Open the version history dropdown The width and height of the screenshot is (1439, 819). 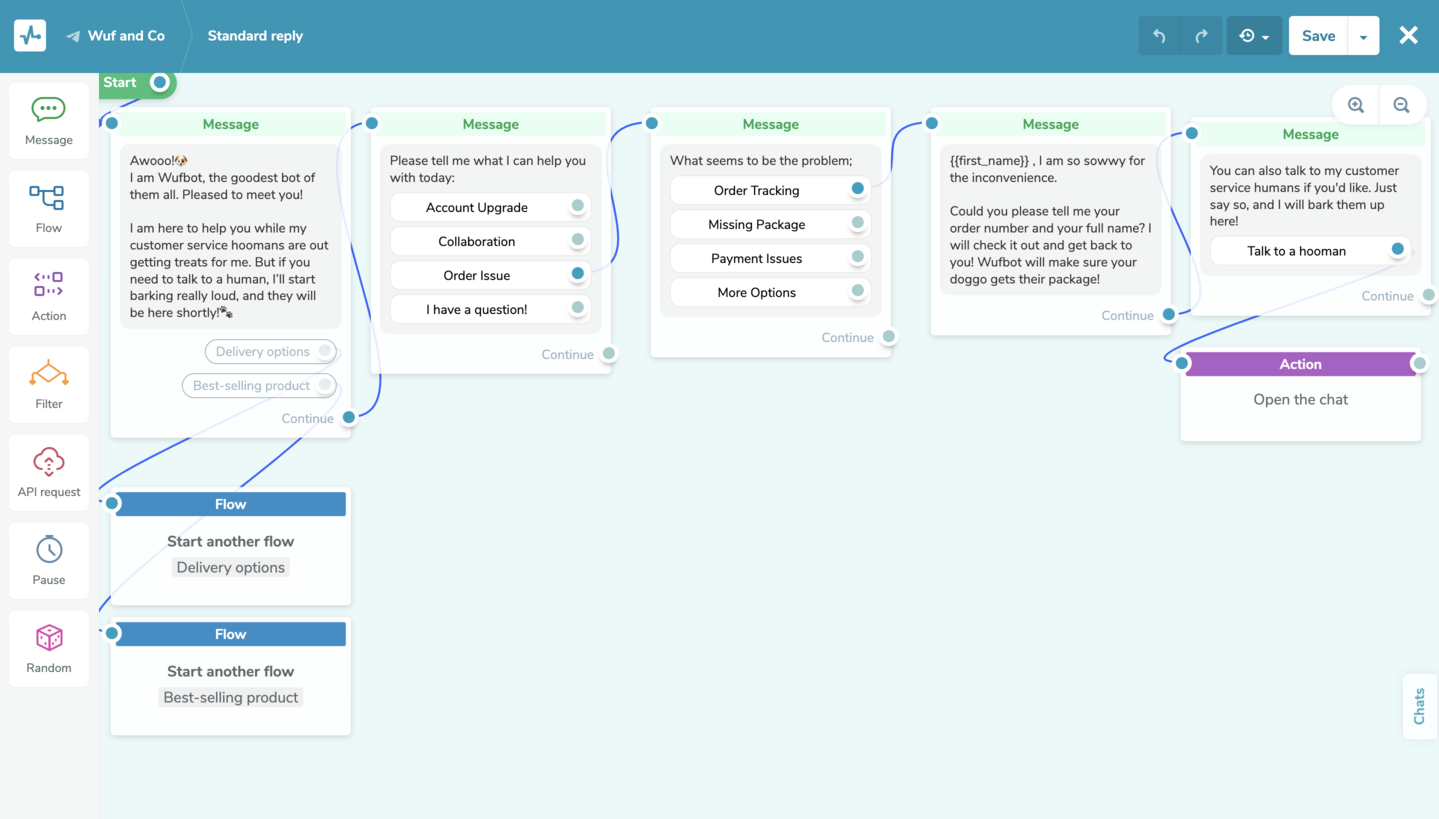[x=1254, y=36]
